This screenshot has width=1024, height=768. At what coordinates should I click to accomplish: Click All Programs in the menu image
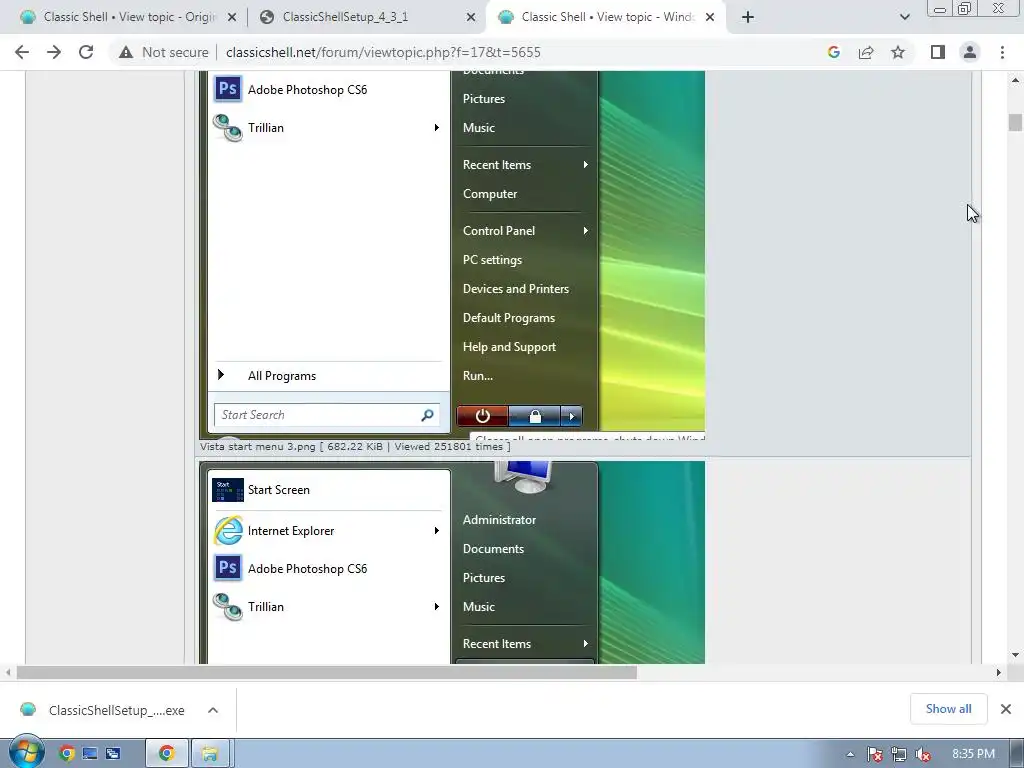281,376
